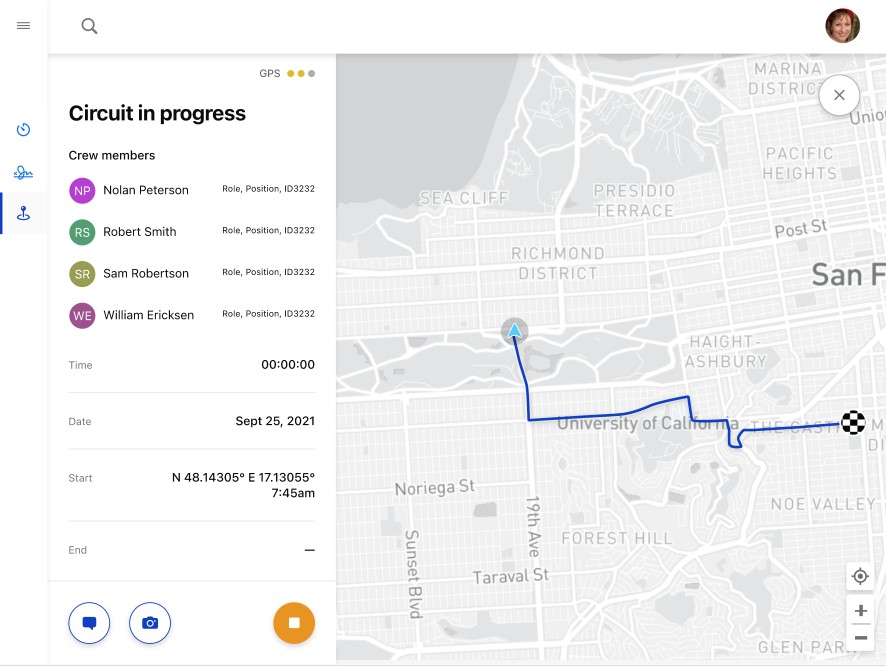886x667 pixels.
Task: Zoom in on the map
Action: coord(861,610)
